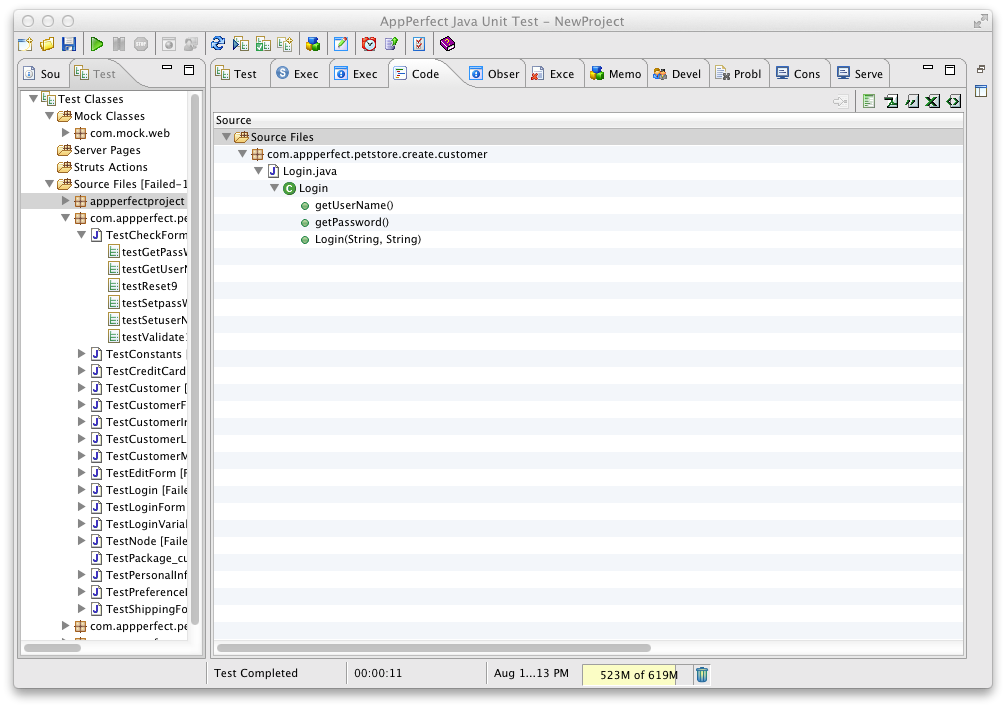Collapse com.appperfect.petstore.create.customer package
The height and width of the screenshot is (708, 1006).
[243, 154]
